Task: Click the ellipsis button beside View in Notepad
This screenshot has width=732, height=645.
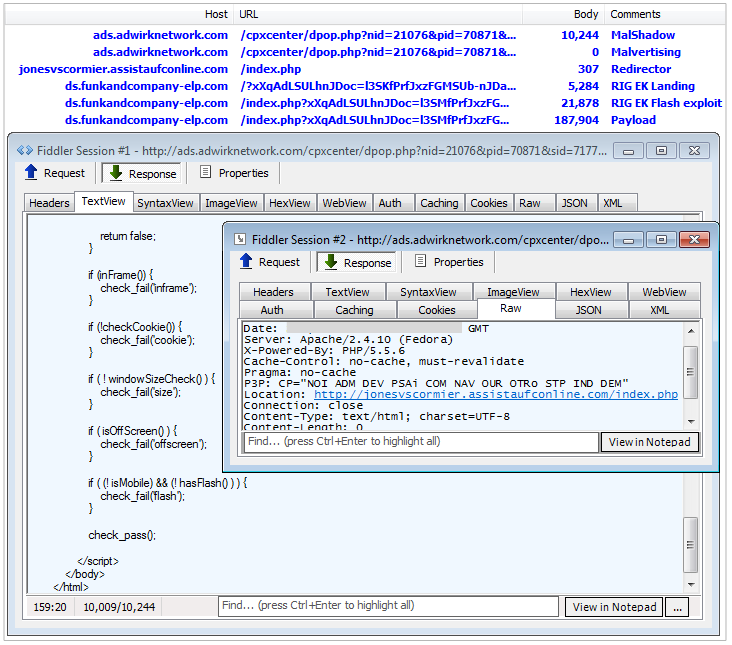Action: tap(677, 607)
